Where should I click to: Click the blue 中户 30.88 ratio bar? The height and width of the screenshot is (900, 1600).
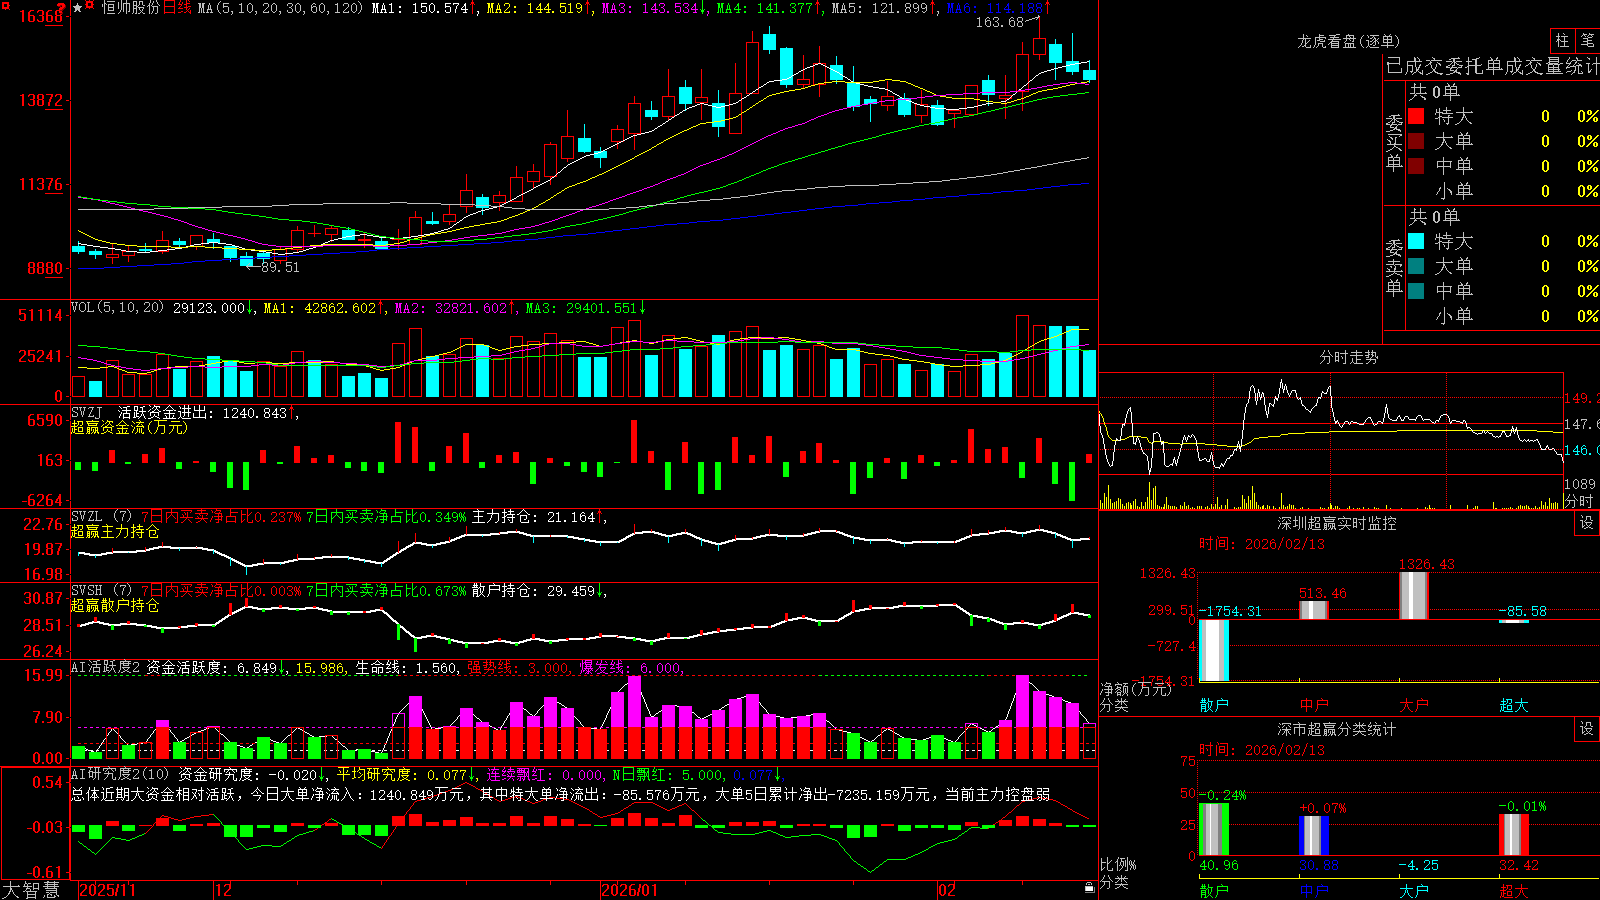pyautogui.click(x=1314, y=835)
